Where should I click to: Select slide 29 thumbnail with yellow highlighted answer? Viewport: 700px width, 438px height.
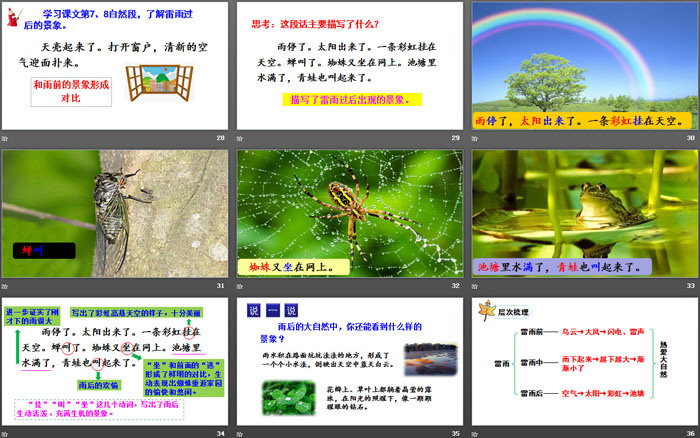[x=350, y=66]
